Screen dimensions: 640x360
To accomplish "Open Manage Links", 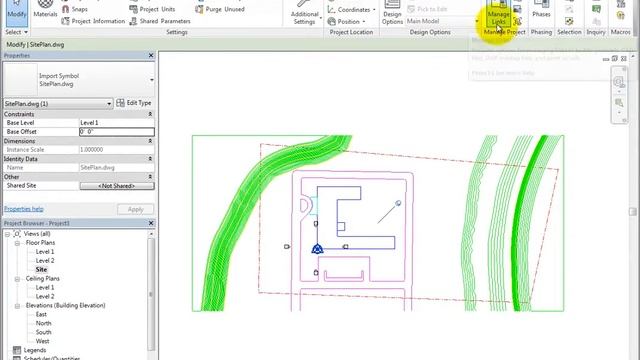I will [x=498, y=13].
